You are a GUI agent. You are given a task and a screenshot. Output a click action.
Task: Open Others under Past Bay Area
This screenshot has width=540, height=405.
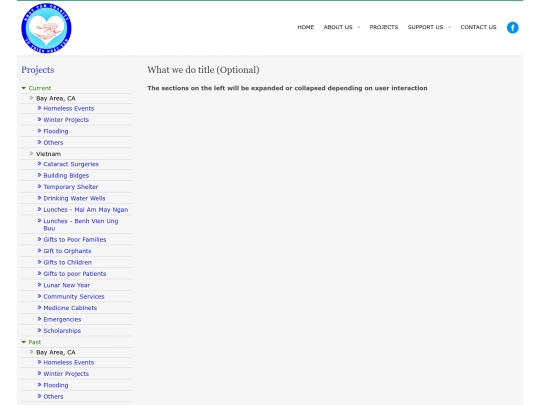53,396
